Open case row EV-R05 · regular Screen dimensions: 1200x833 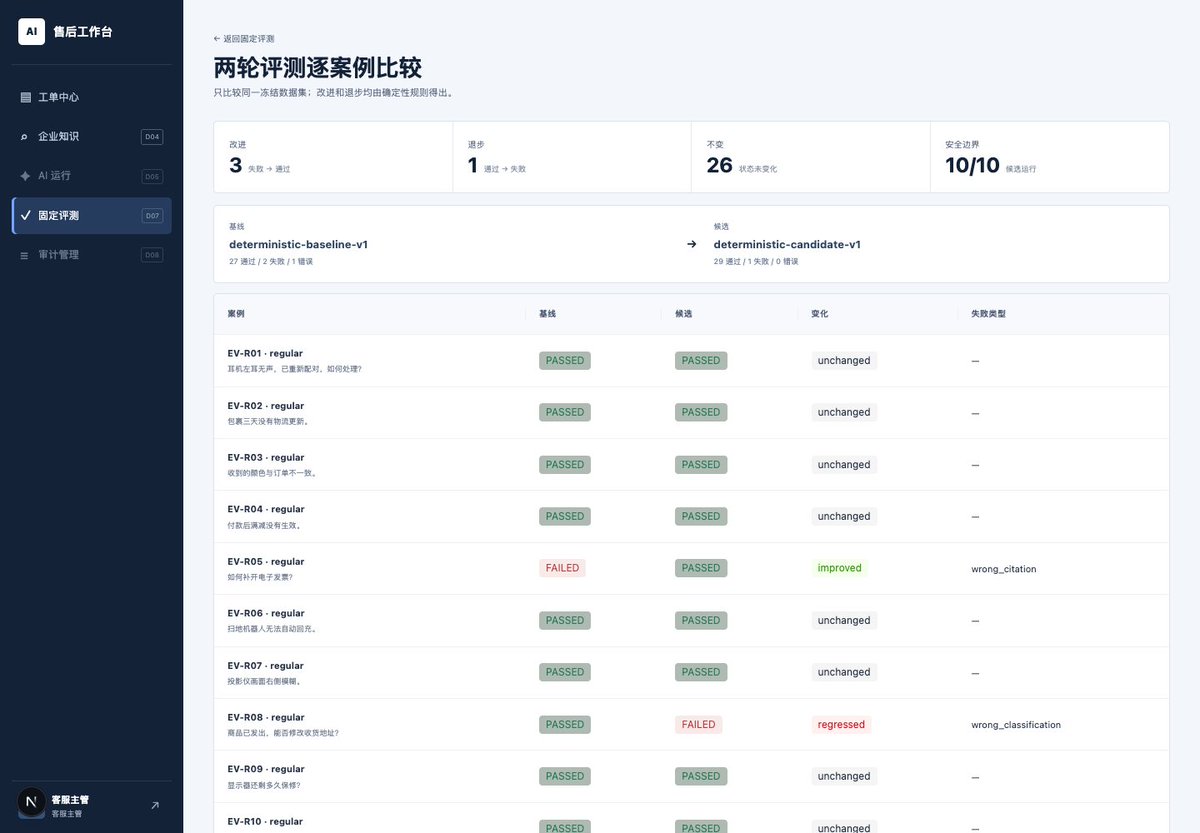(691, 568)
